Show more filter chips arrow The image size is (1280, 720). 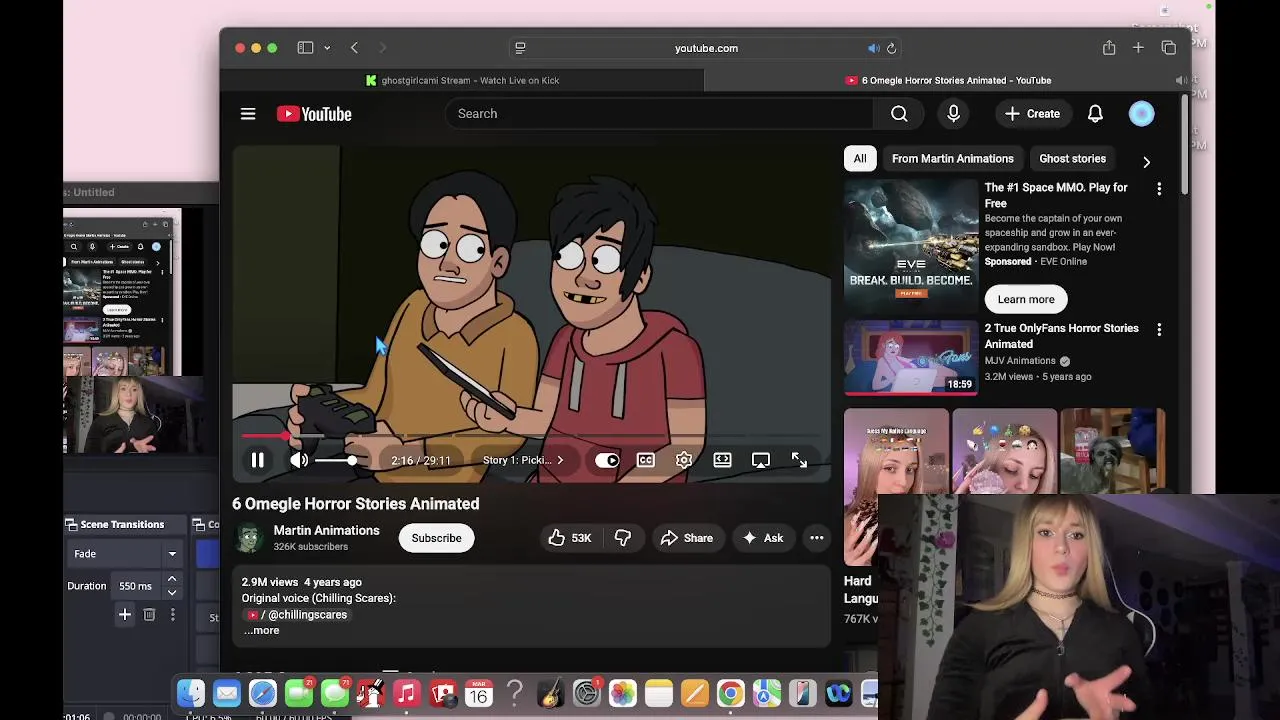pyautogui.click(x=1146, y=161)
